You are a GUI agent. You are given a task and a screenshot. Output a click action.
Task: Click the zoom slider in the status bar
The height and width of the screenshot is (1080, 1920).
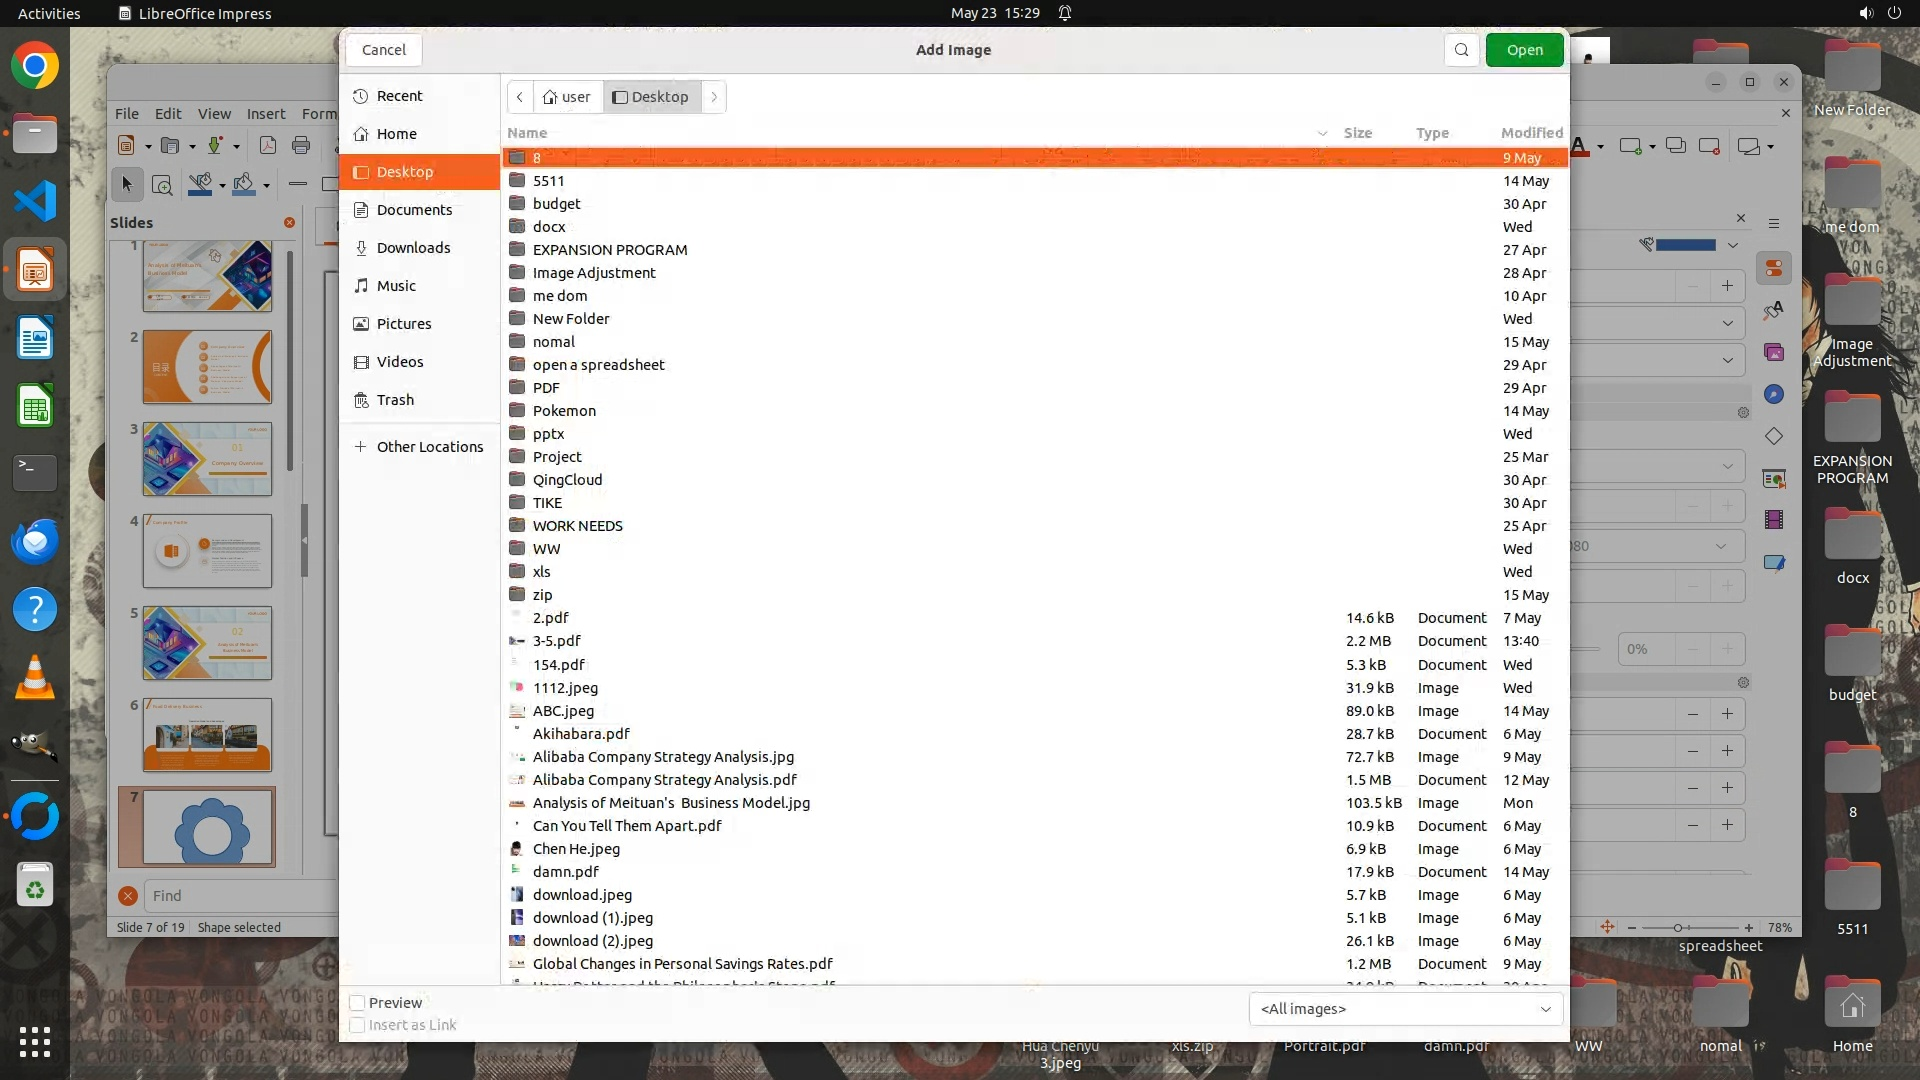(1679, 928)
